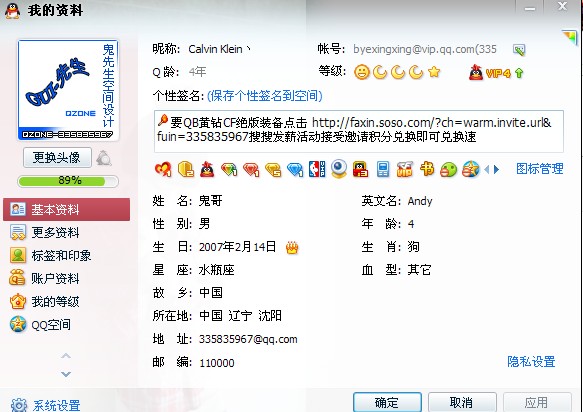
Task: Click into the personal signature text box
Action: point(359,131)
